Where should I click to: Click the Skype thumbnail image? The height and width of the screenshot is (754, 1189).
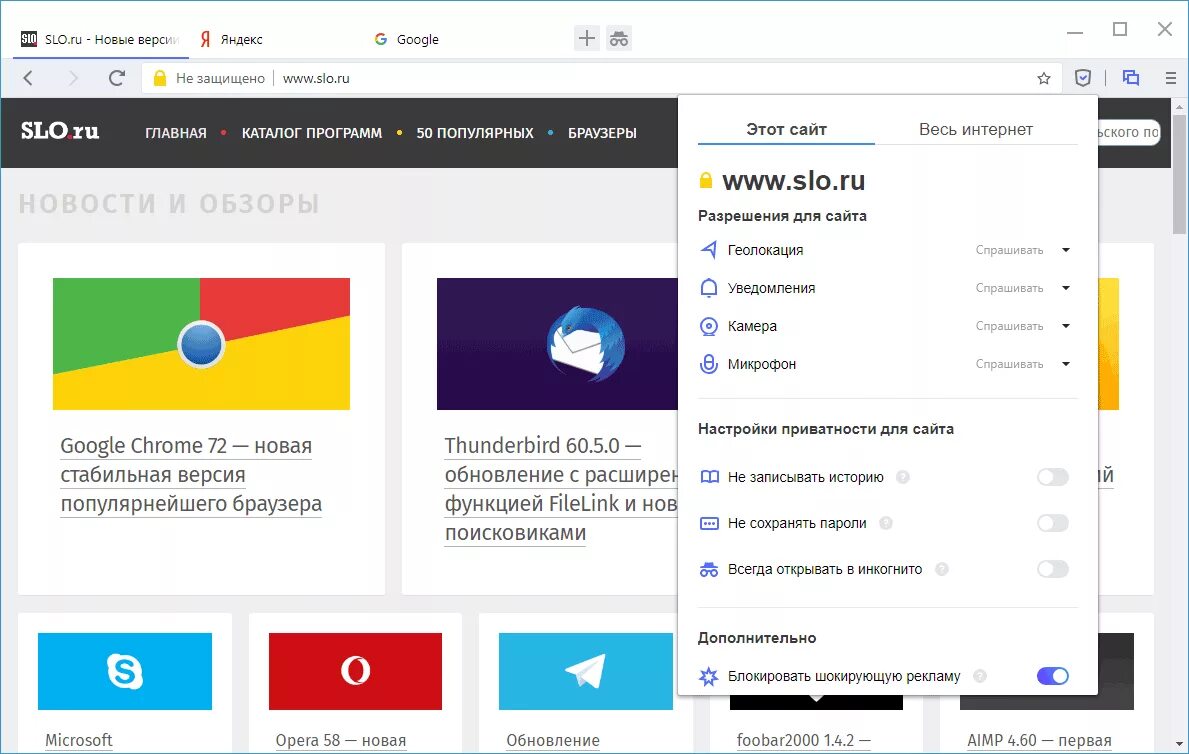125,671
